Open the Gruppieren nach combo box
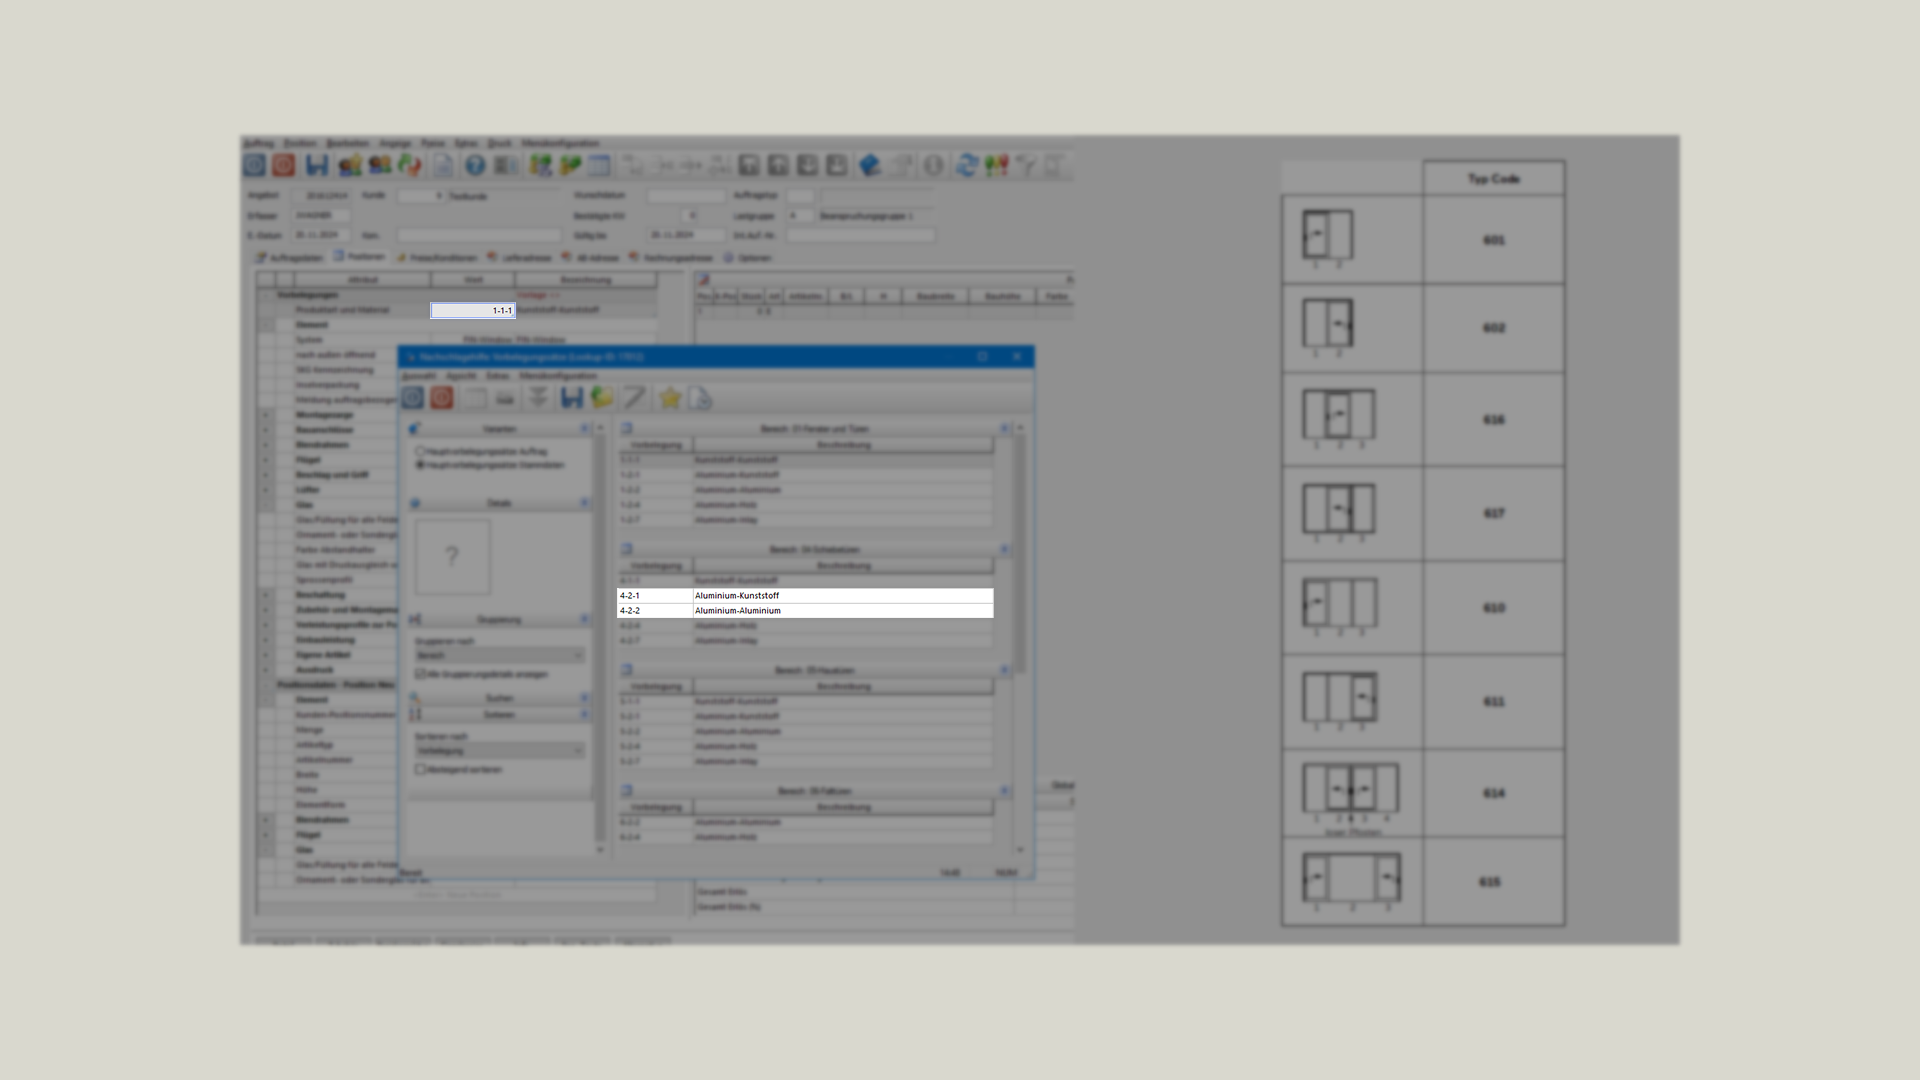Screen dimensions: 1920x1080 [500, 656]
